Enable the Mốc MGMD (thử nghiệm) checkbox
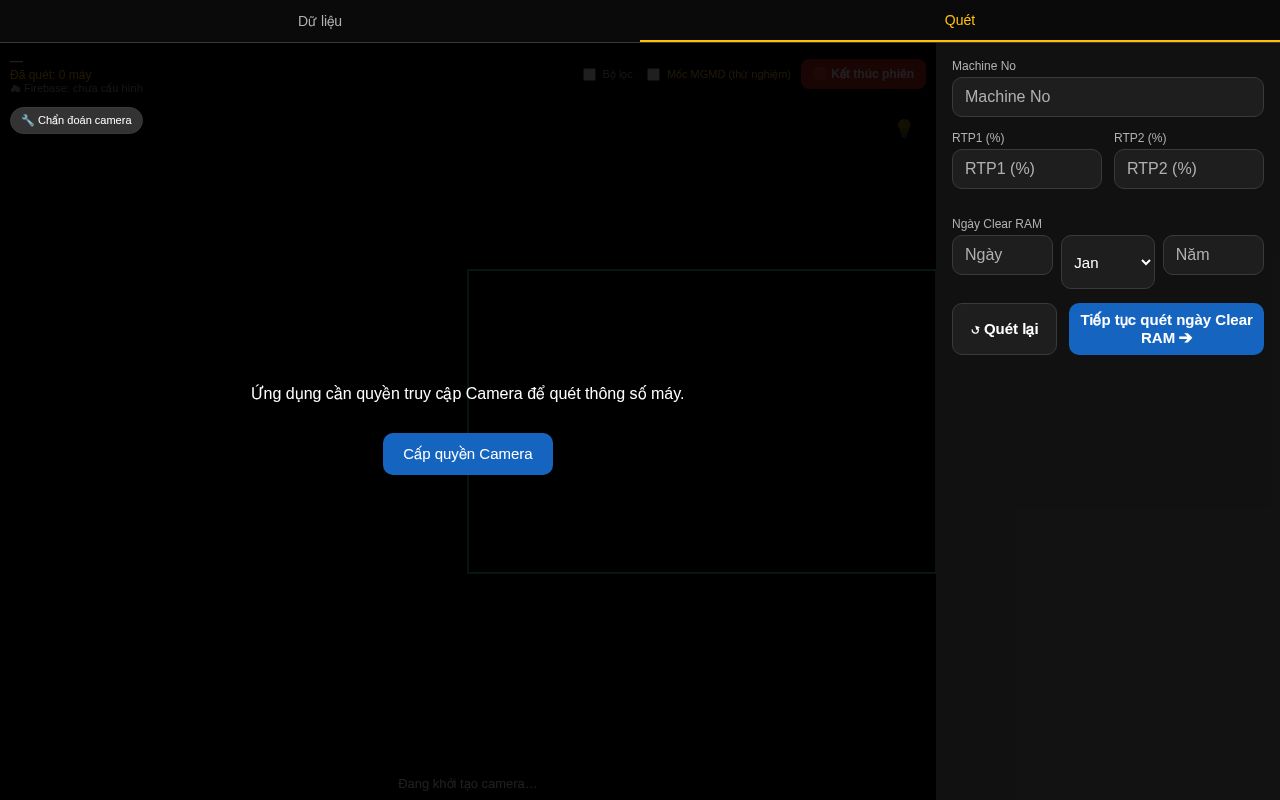The height and width of the screenshot is (800, 1280). 654,74
